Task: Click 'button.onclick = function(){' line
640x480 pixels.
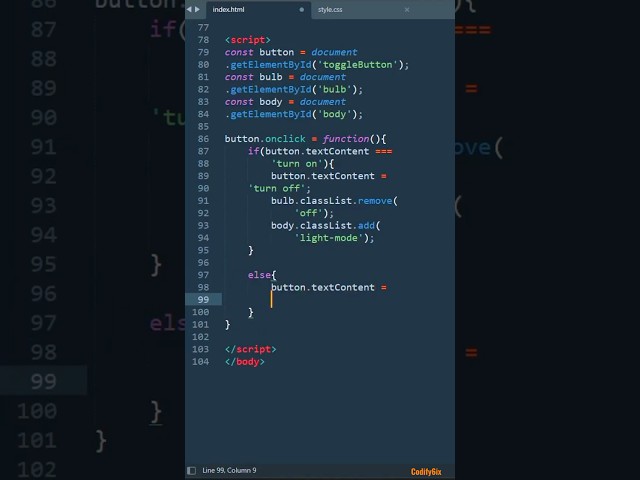Action: (x=305, y=139)
